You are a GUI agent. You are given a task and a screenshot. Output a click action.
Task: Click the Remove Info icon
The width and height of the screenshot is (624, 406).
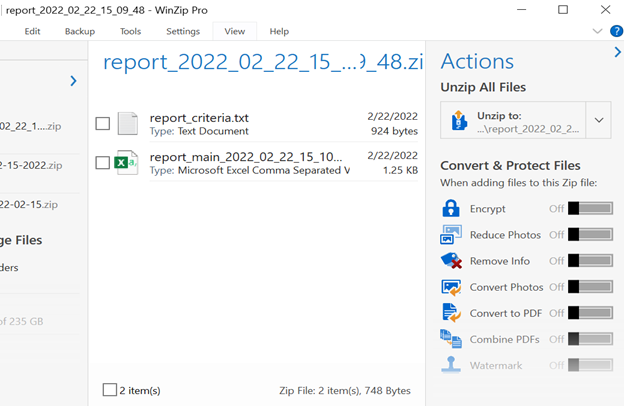(x=451, y=261)
